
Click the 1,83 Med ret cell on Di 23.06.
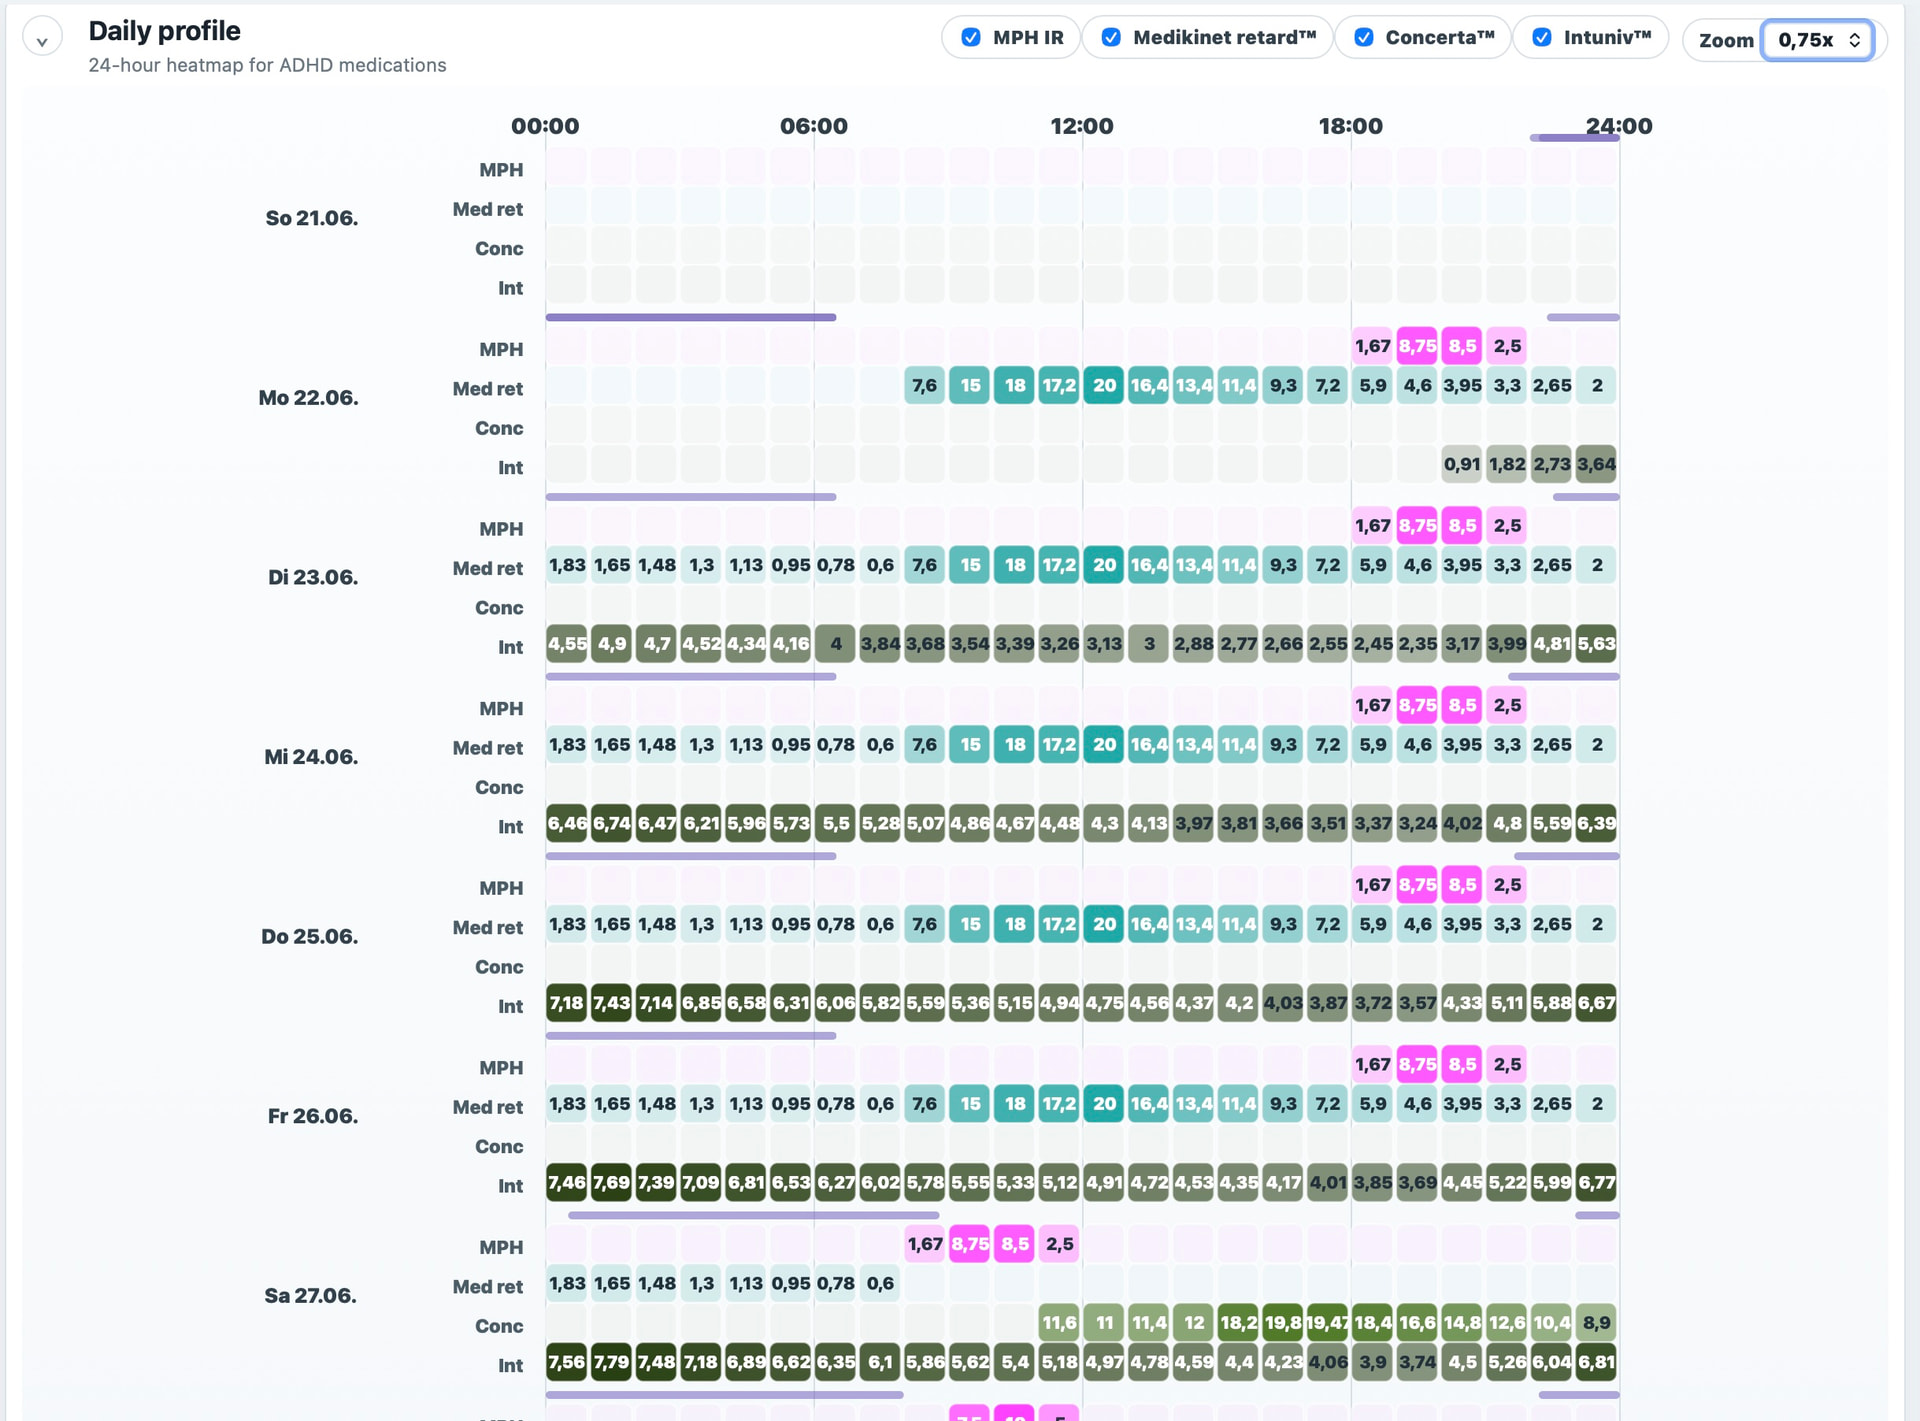coord(566,565)
